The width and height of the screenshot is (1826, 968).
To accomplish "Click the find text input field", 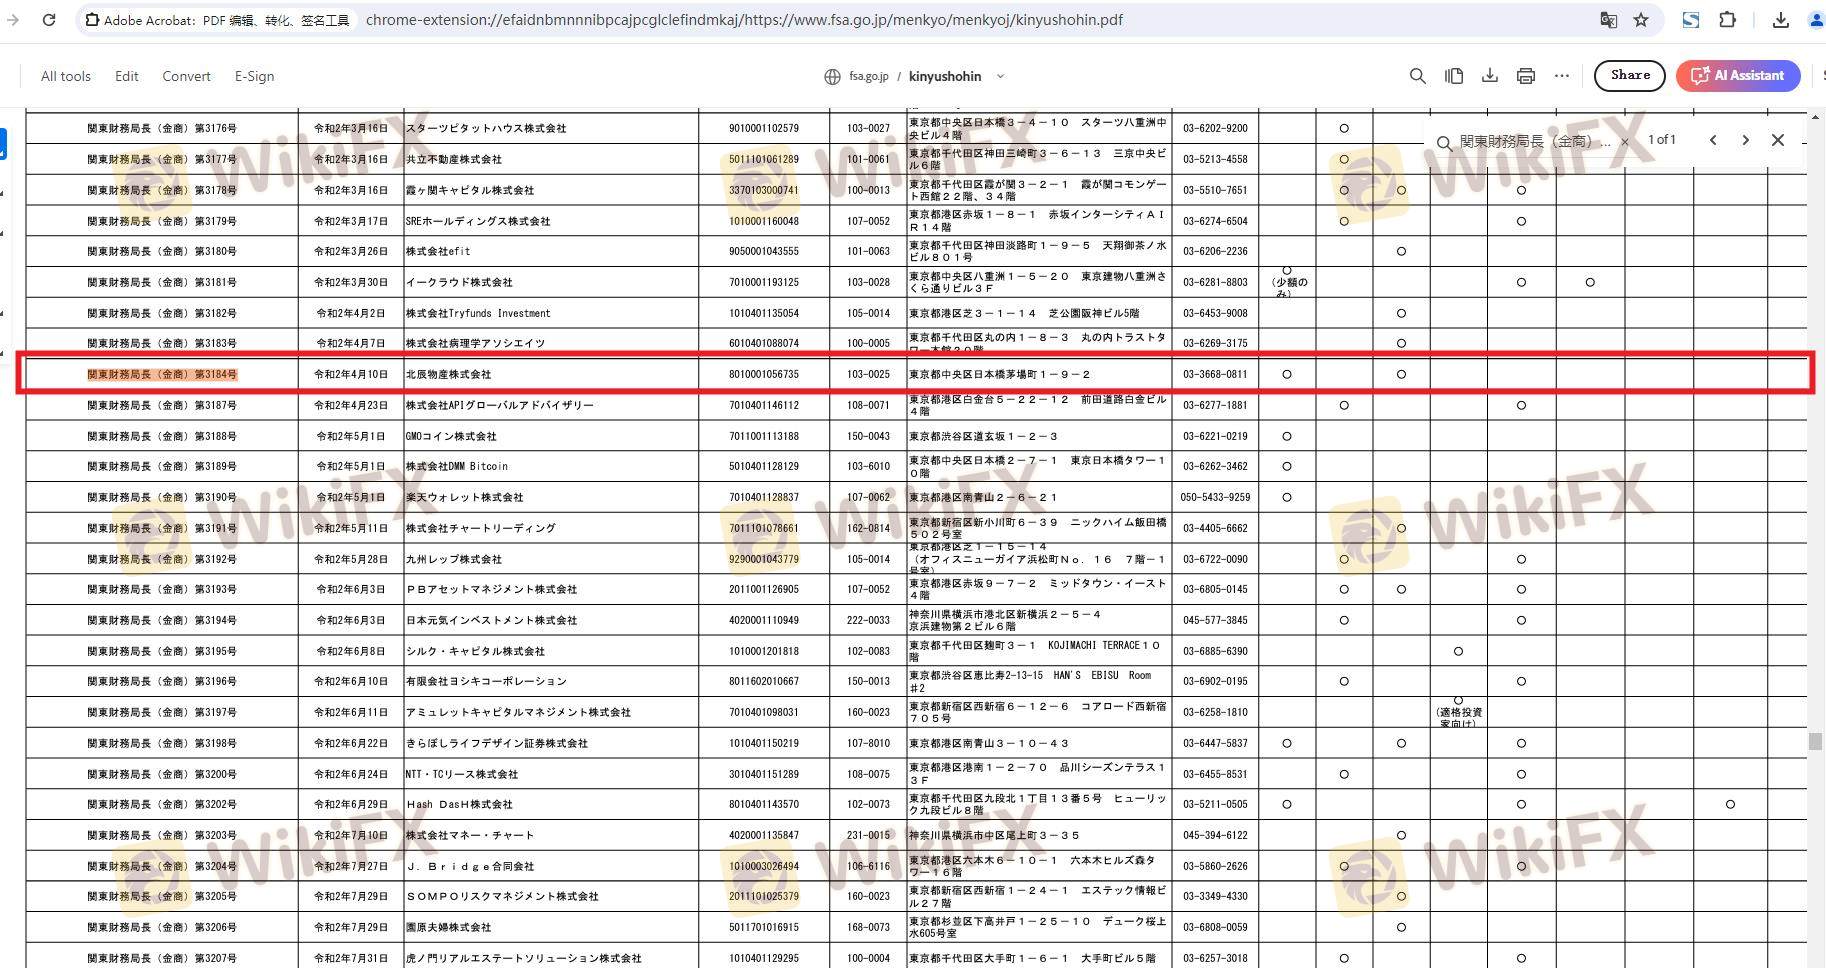I will click(1534, 142).
